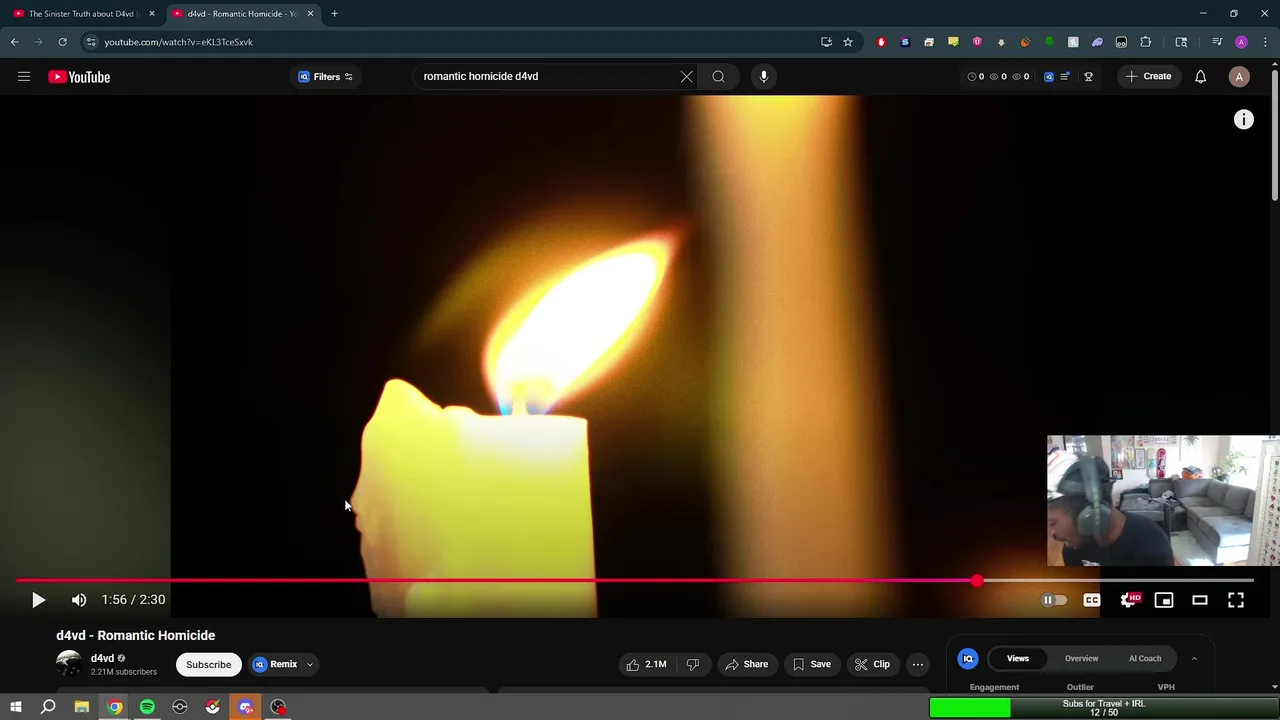
Task: Open Chrome profile avatar
Action: [x=1241, y=42]
